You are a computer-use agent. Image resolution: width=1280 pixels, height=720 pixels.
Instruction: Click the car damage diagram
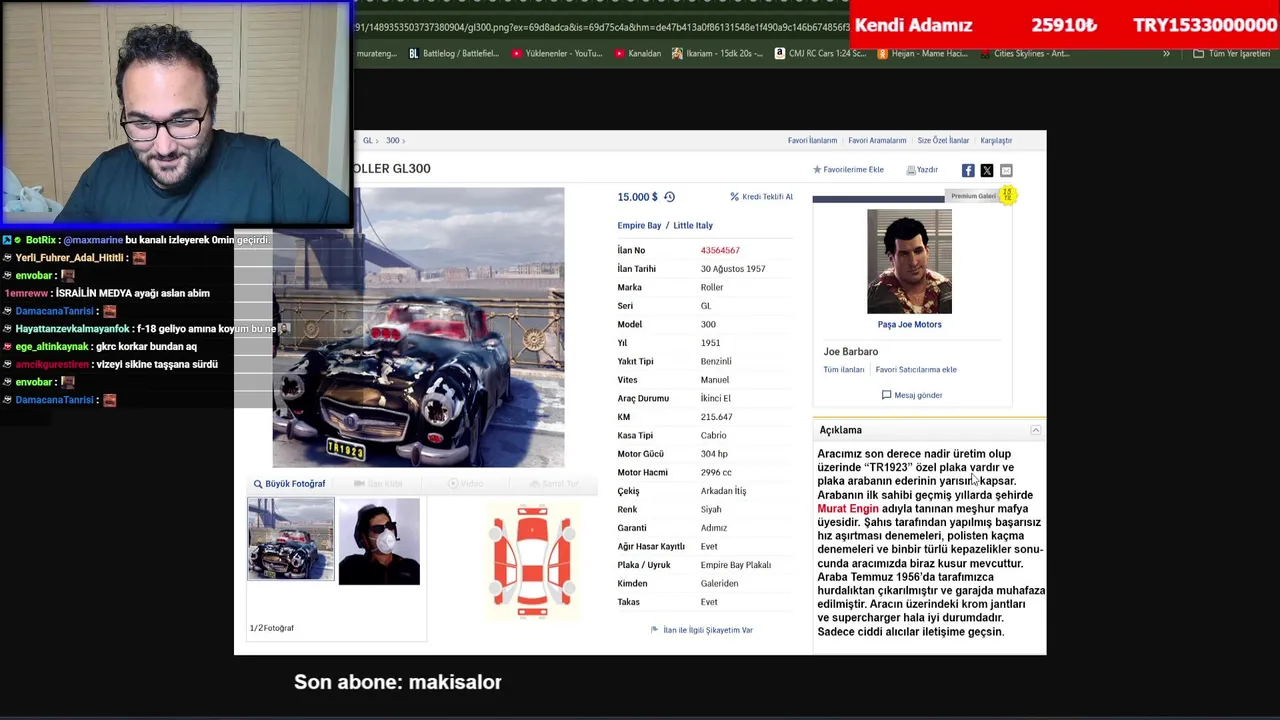tap(532, 560)
